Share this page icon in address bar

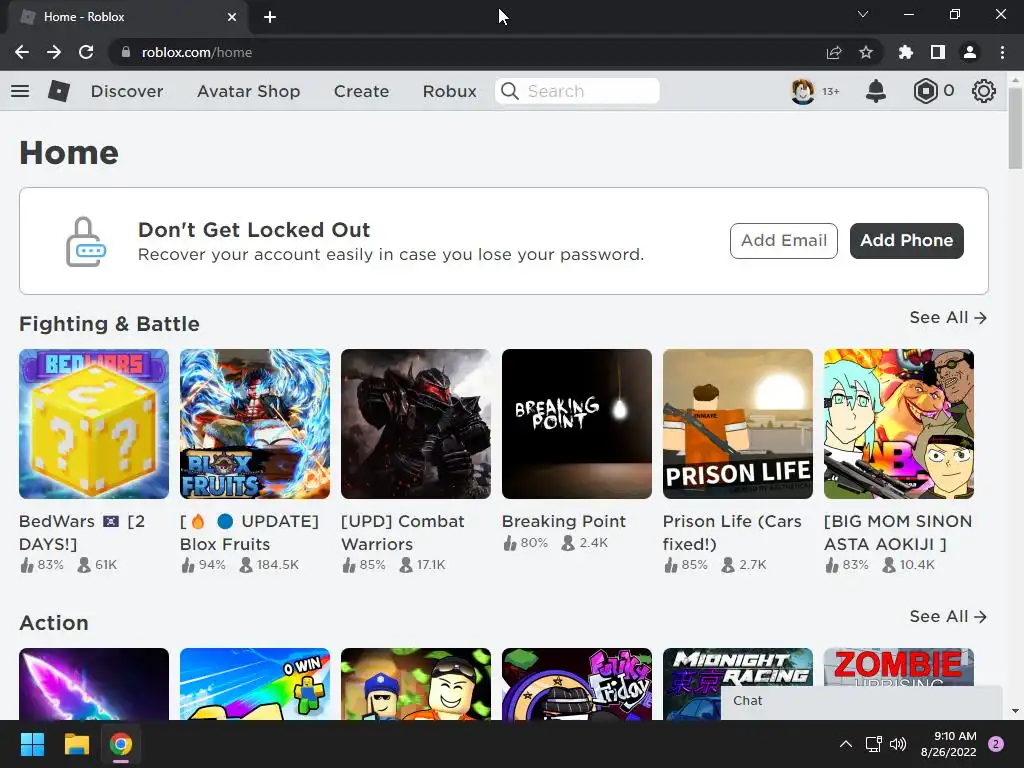coord(834,52)
